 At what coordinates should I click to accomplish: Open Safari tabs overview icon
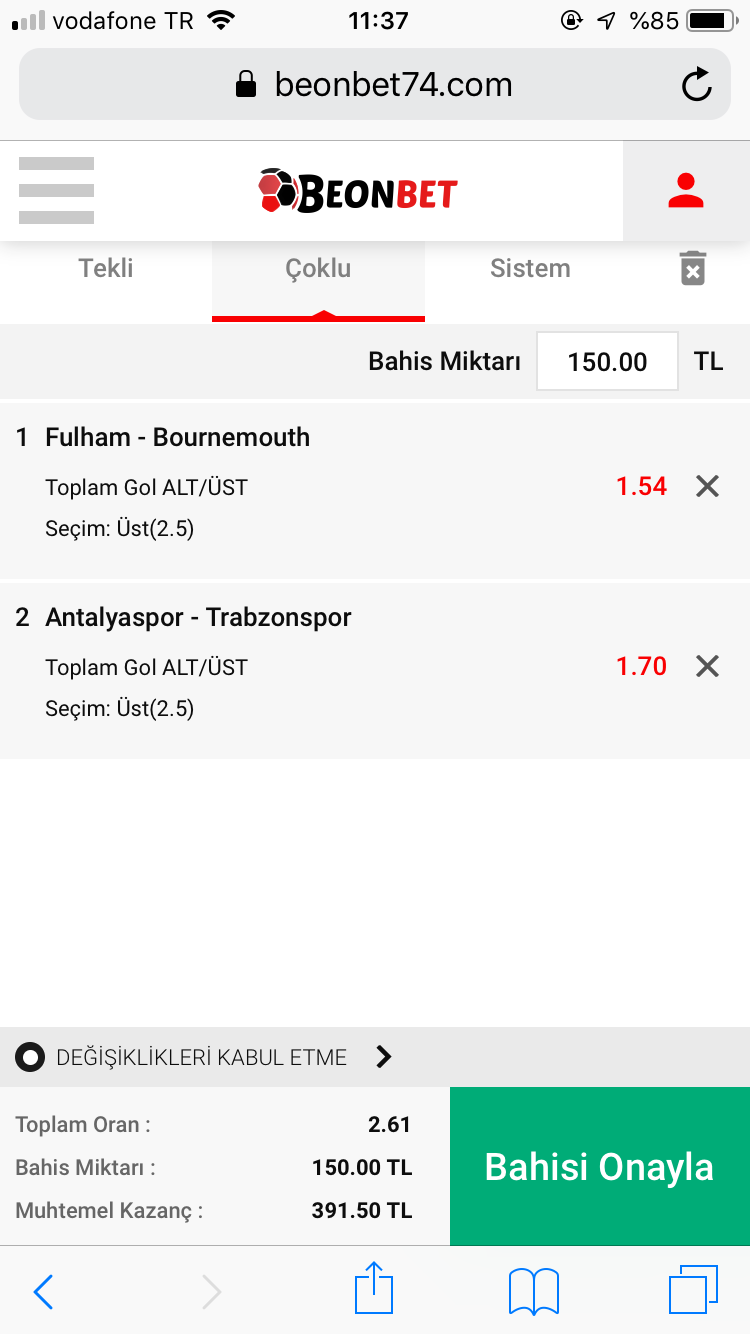tap(693, 1289)
